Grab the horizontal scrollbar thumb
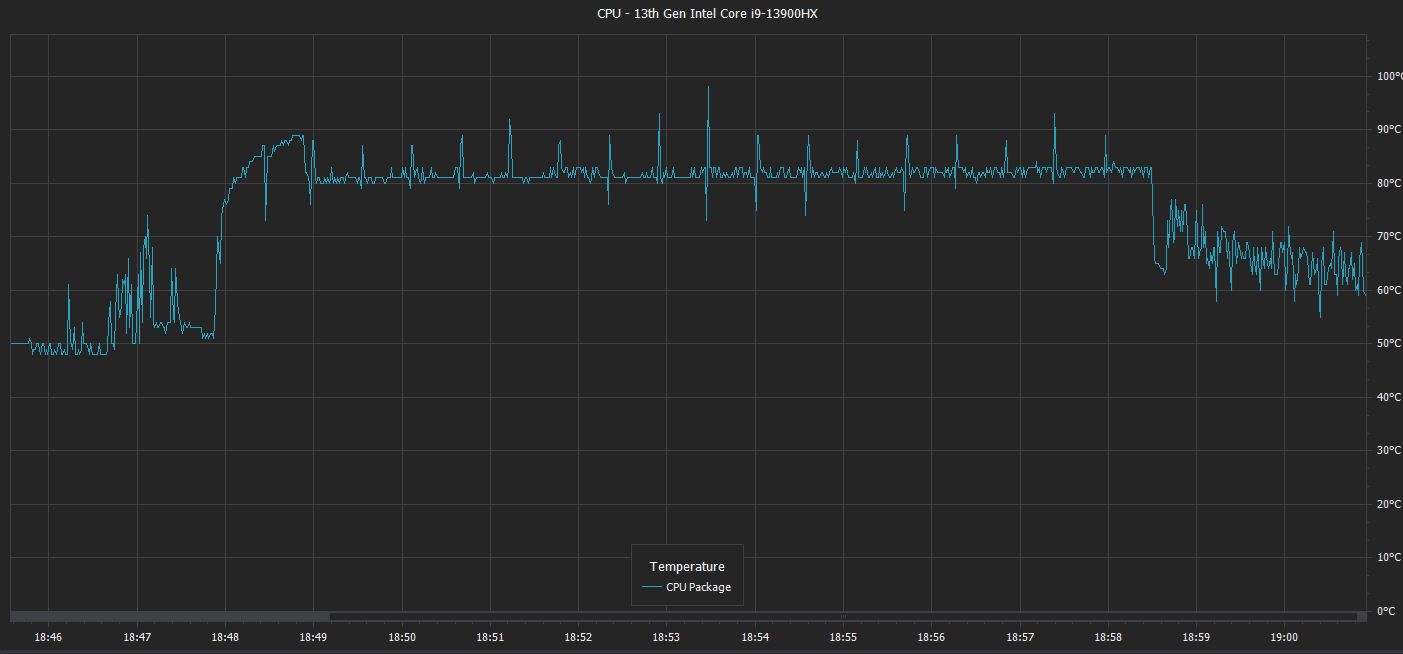The height and width of the screenshot is (654, 1403). click(170, 616)
